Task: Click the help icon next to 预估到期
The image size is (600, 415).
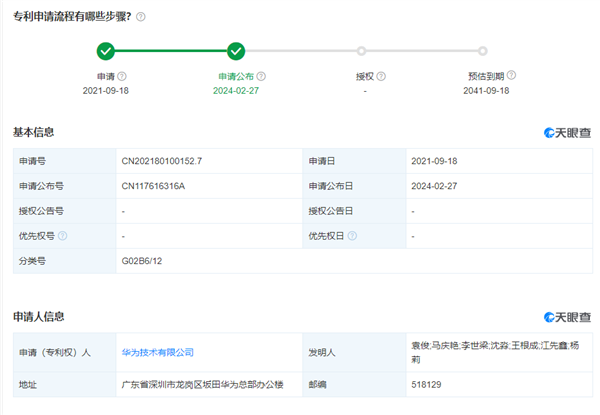Action: (513, 76)
